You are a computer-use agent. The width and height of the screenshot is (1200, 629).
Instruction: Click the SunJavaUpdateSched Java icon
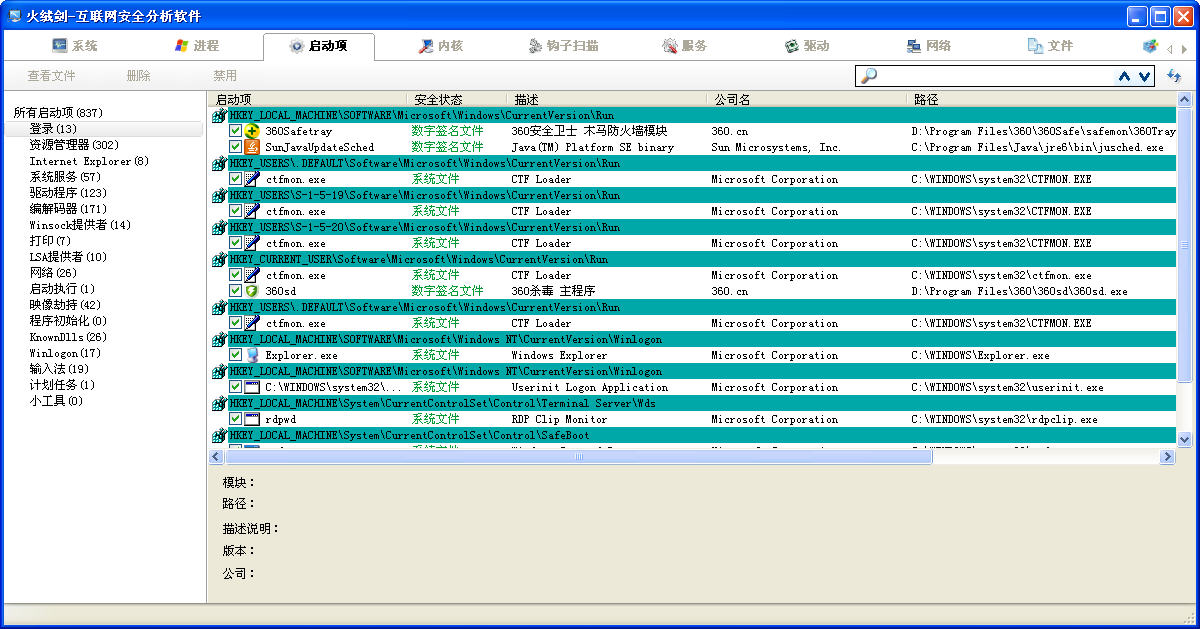click(252, 147)
